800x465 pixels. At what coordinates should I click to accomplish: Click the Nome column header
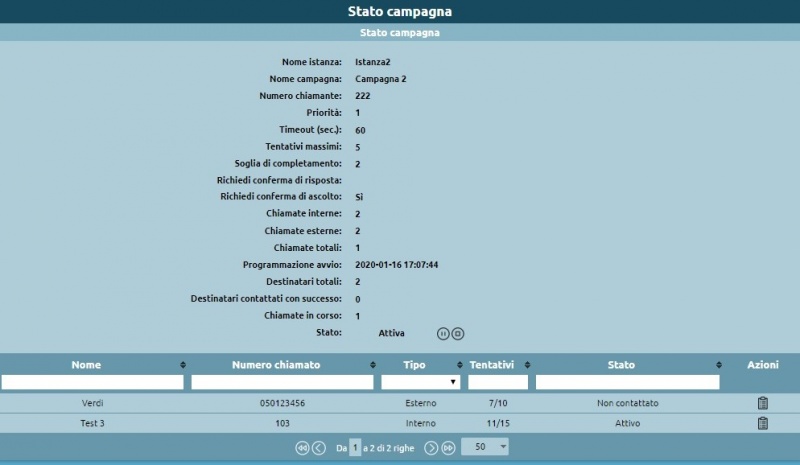tap(86, 365)
